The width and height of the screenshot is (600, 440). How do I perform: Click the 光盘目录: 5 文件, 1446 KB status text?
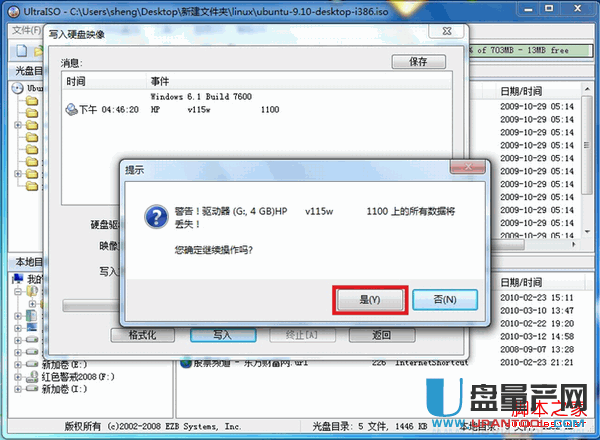[x=370, y=426]
